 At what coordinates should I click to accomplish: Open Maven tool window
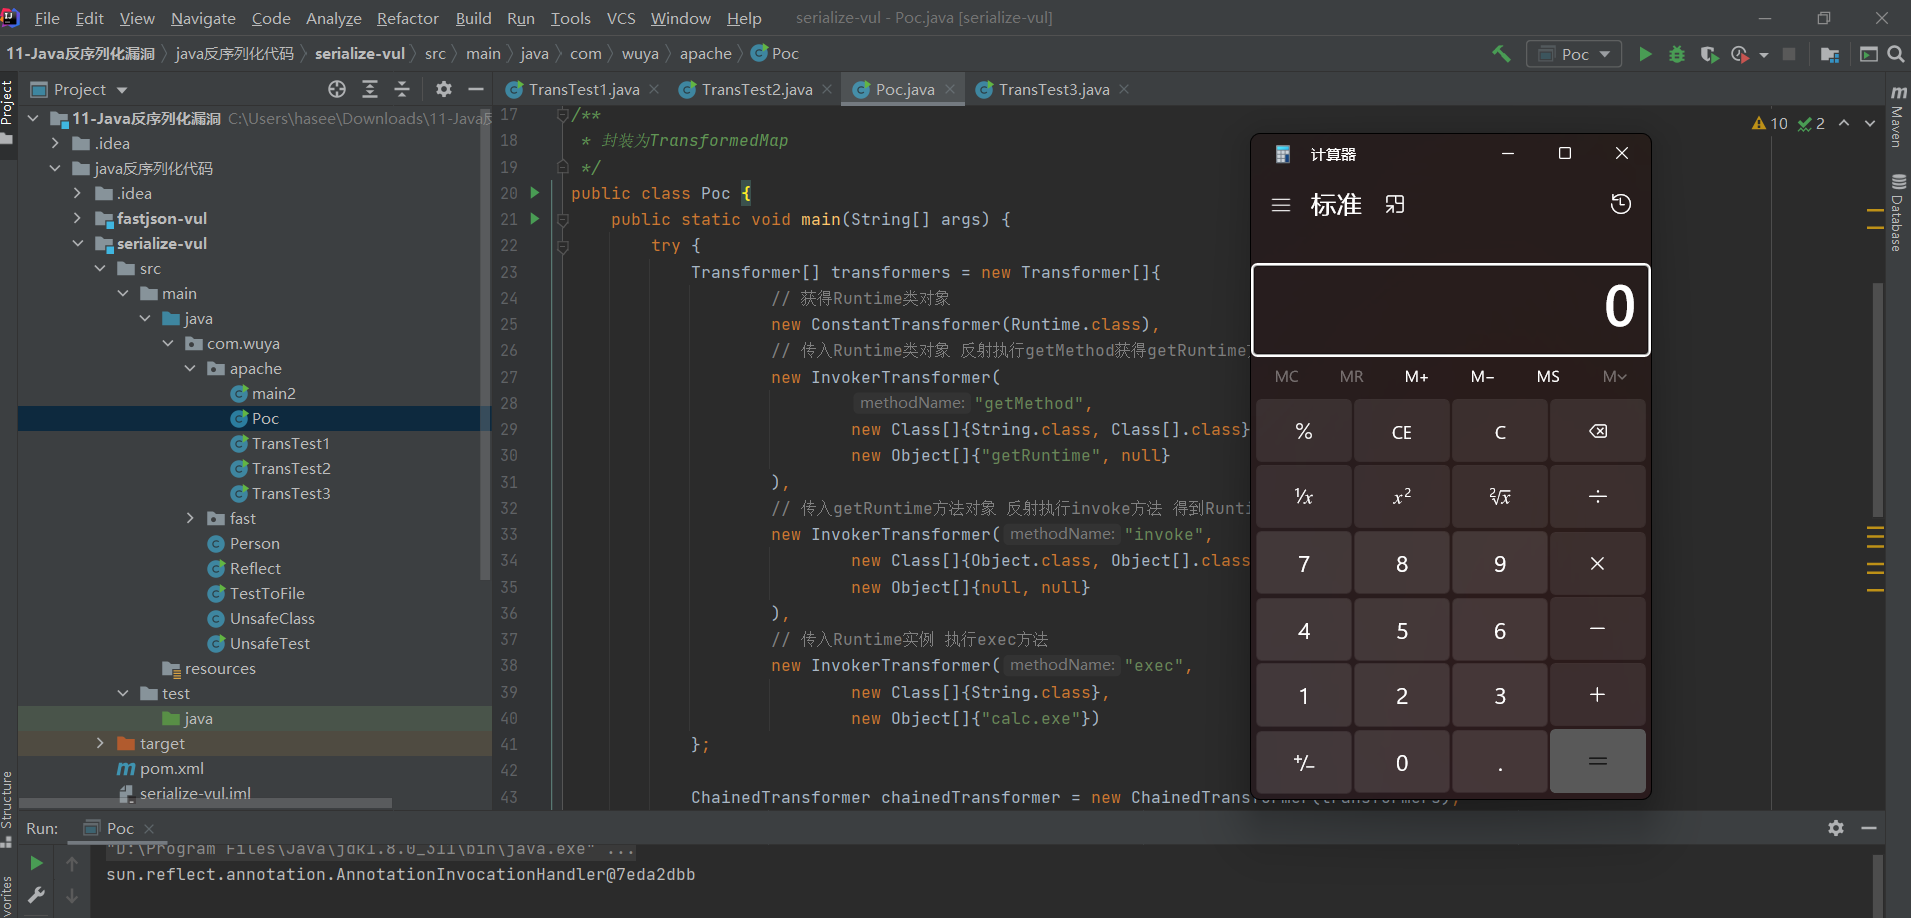point(1897,119)
